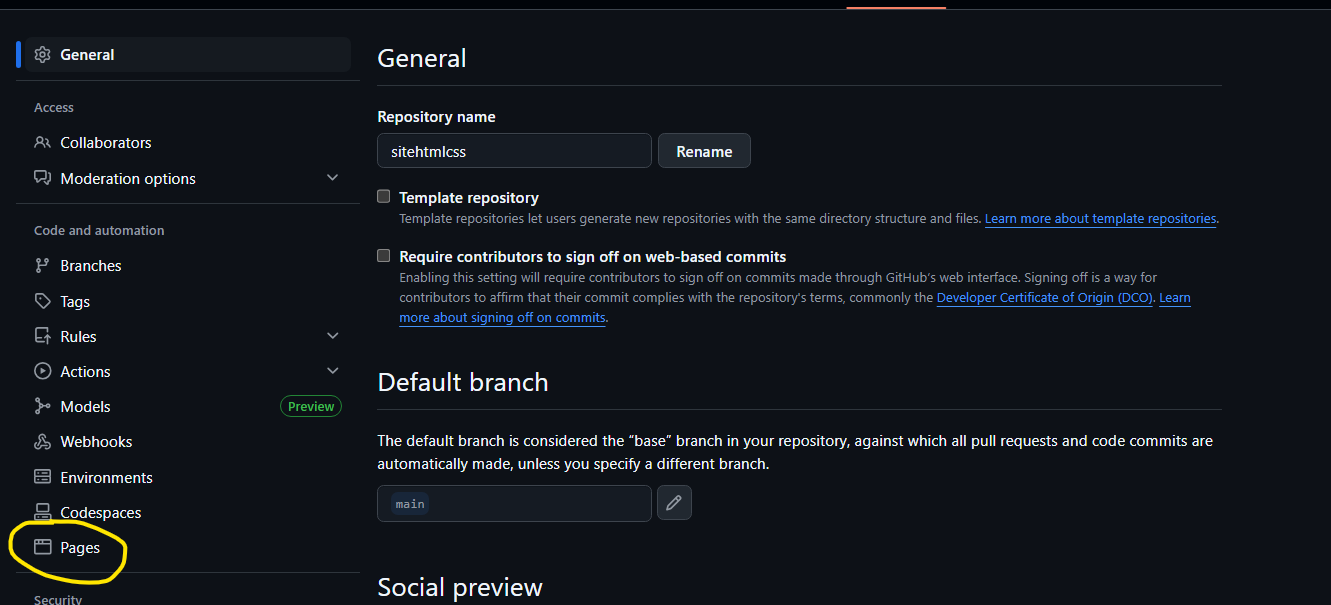The height and width of the screenshot is (605, 1331).
Task: Click the Codespaces icon
Action: 42,513
